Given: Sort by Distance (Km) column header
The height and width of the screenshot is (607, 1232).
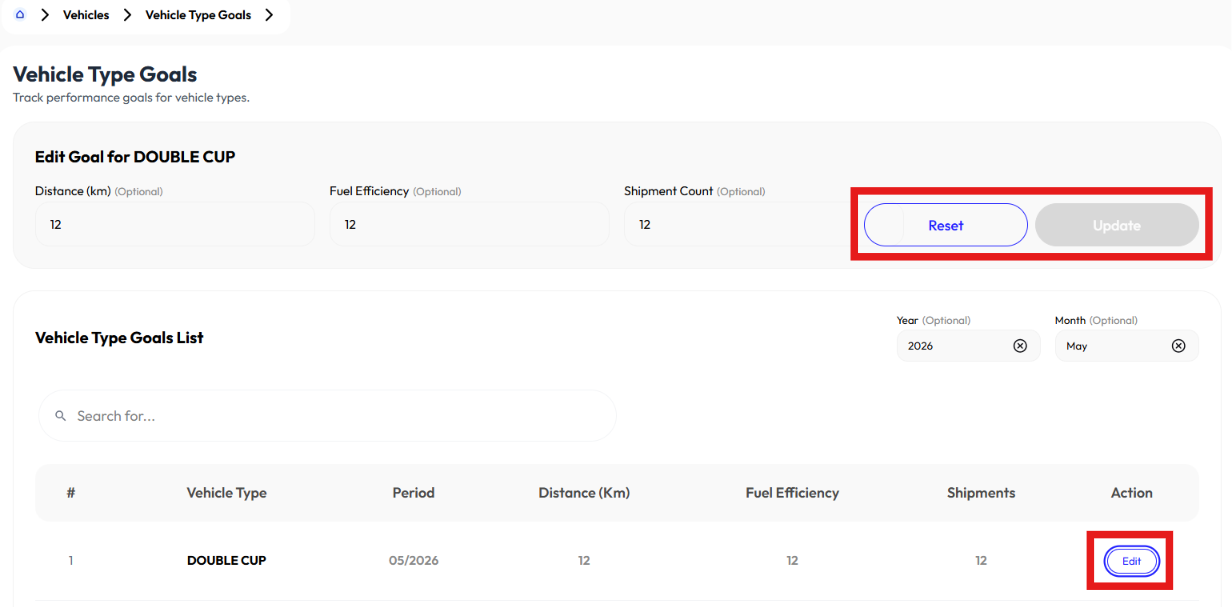Looking at the screenshot, I should point(584,493).
